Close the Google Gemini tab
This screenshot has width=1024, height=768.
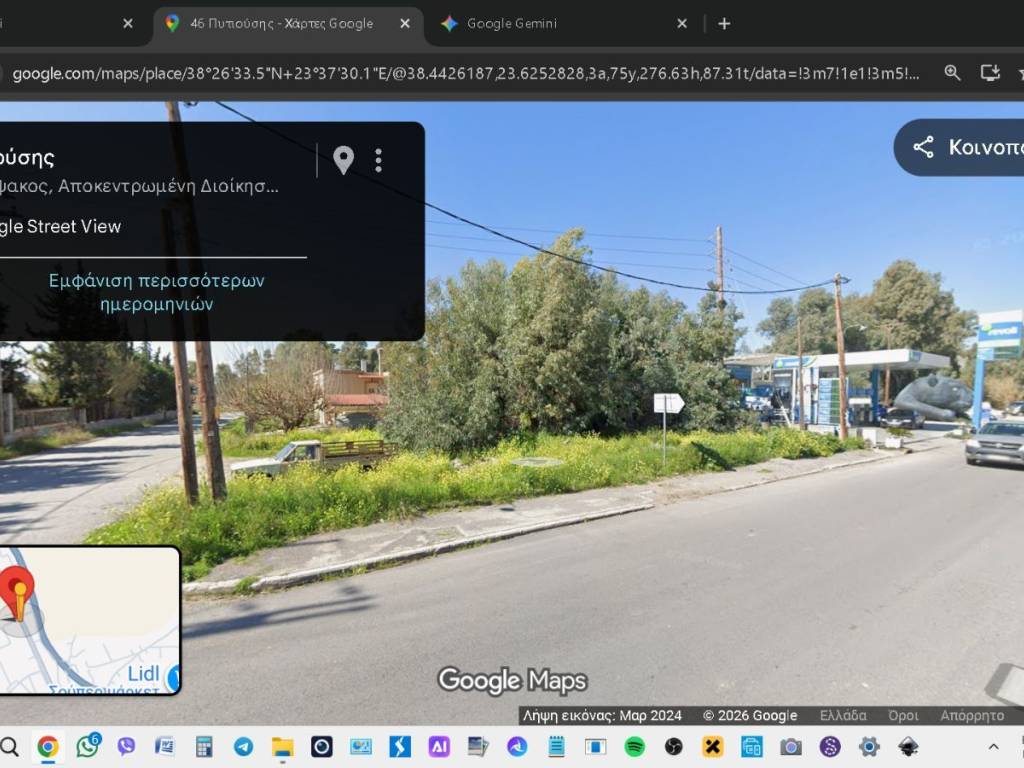(682, 23)
